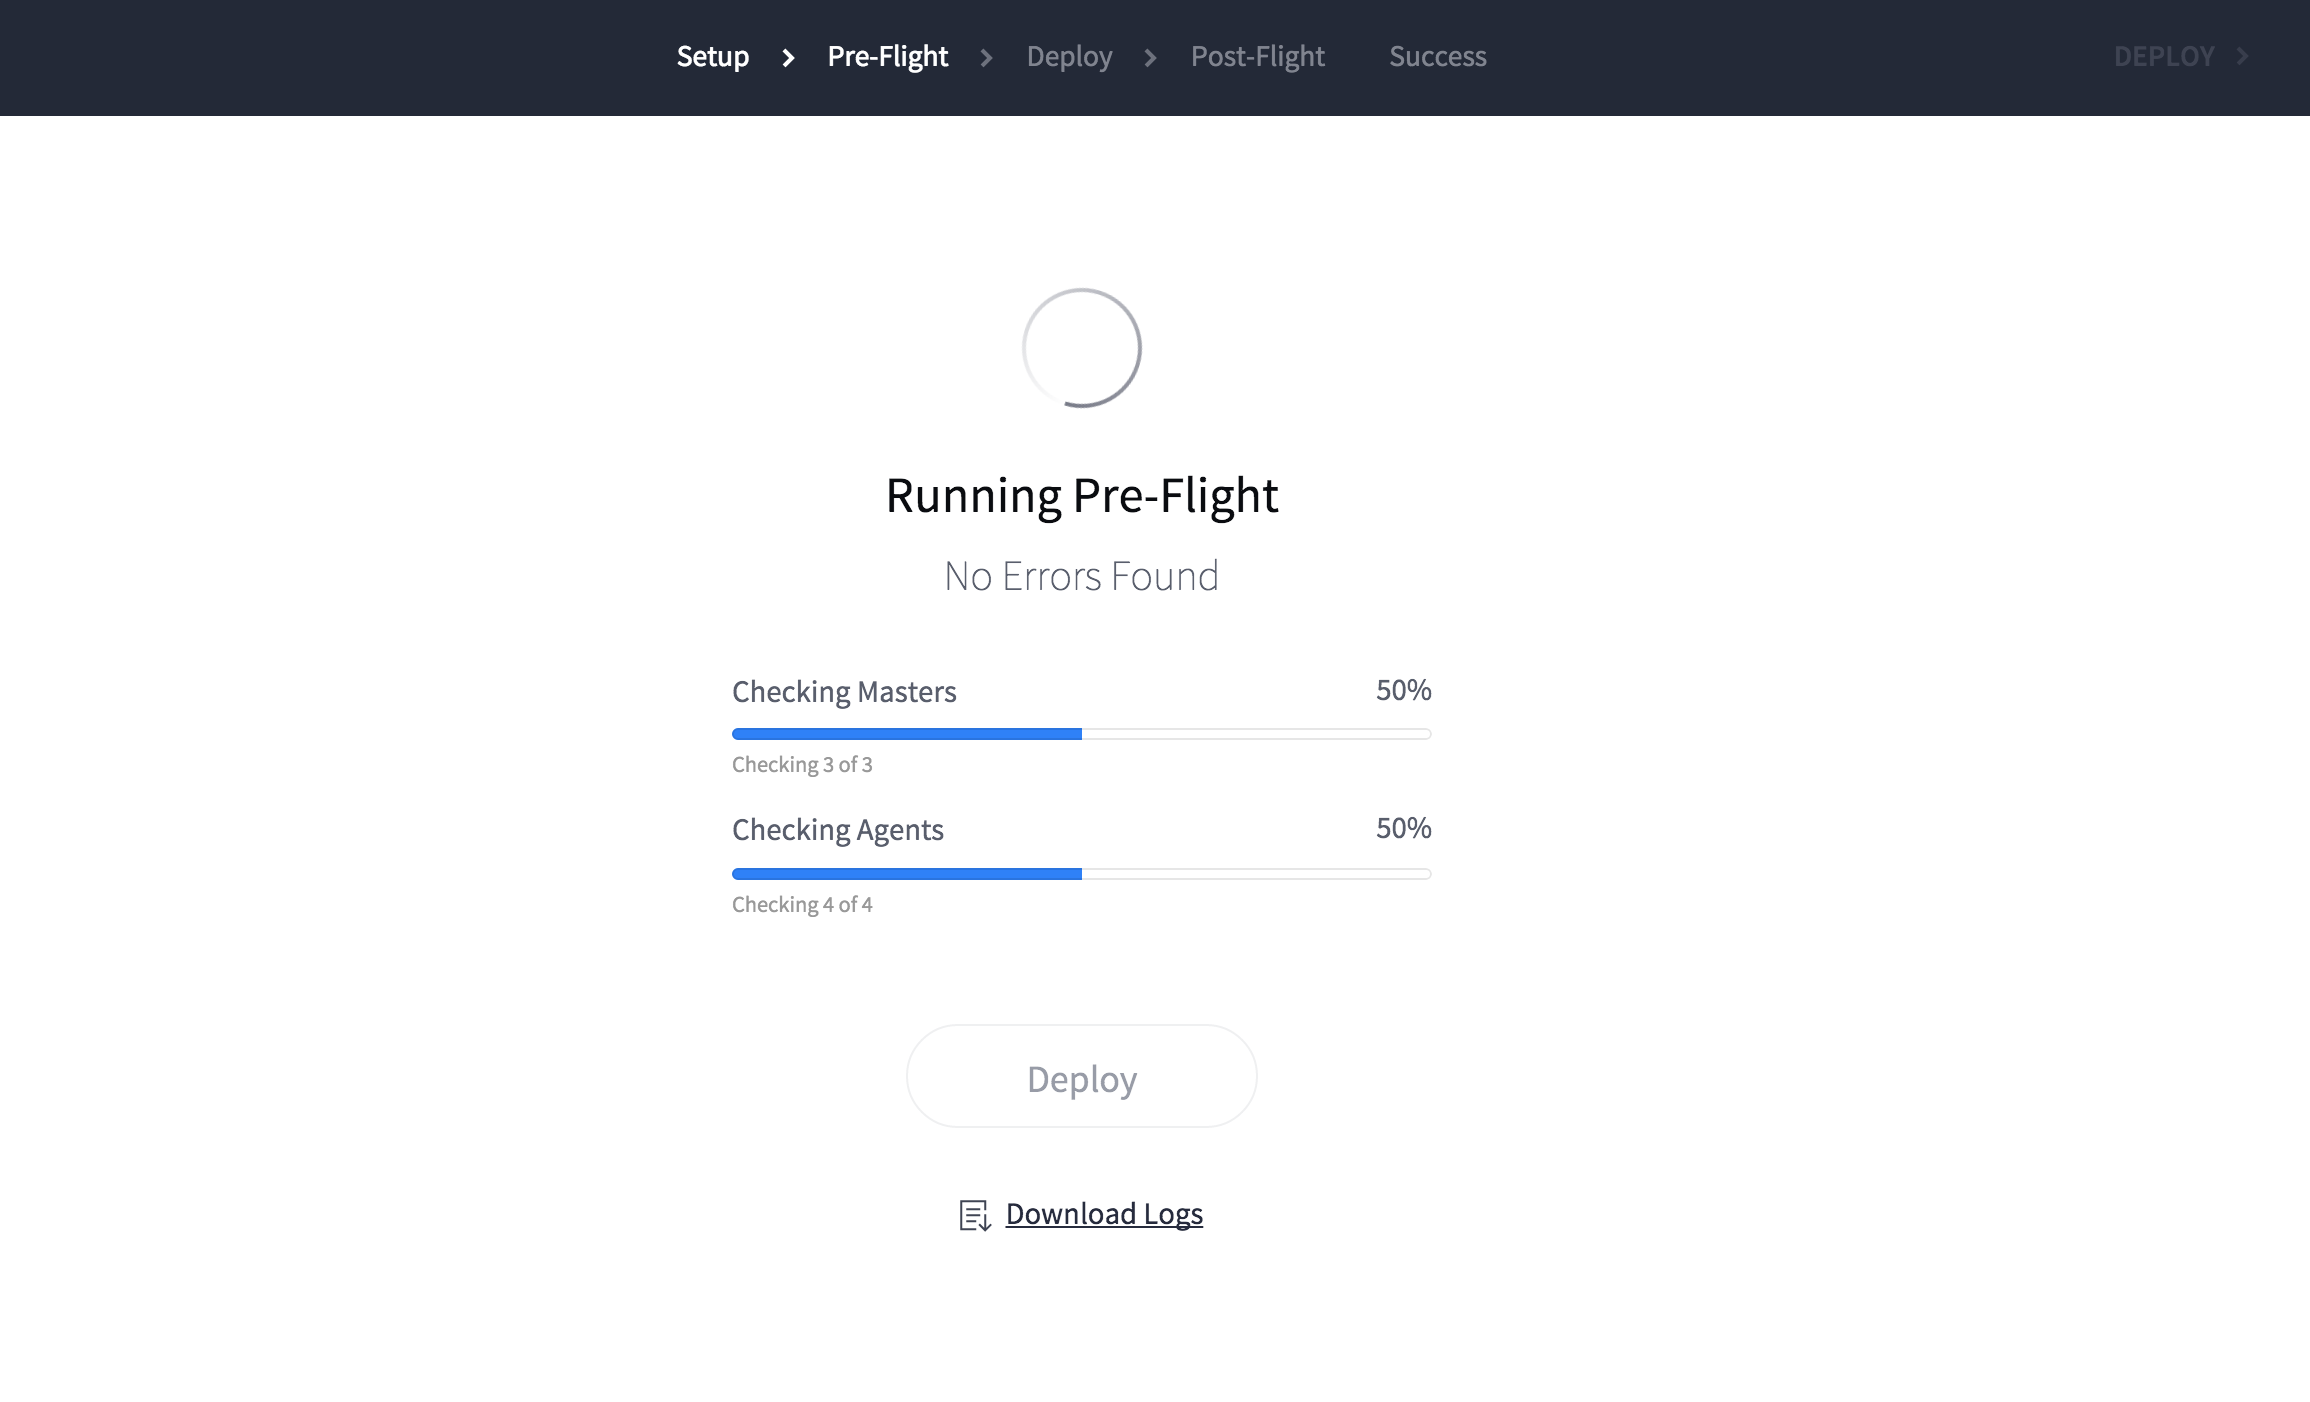This screenshot has height=1402, width=2310.
Task: Jump to the Post-Flight step
Action: point(1257,57)
